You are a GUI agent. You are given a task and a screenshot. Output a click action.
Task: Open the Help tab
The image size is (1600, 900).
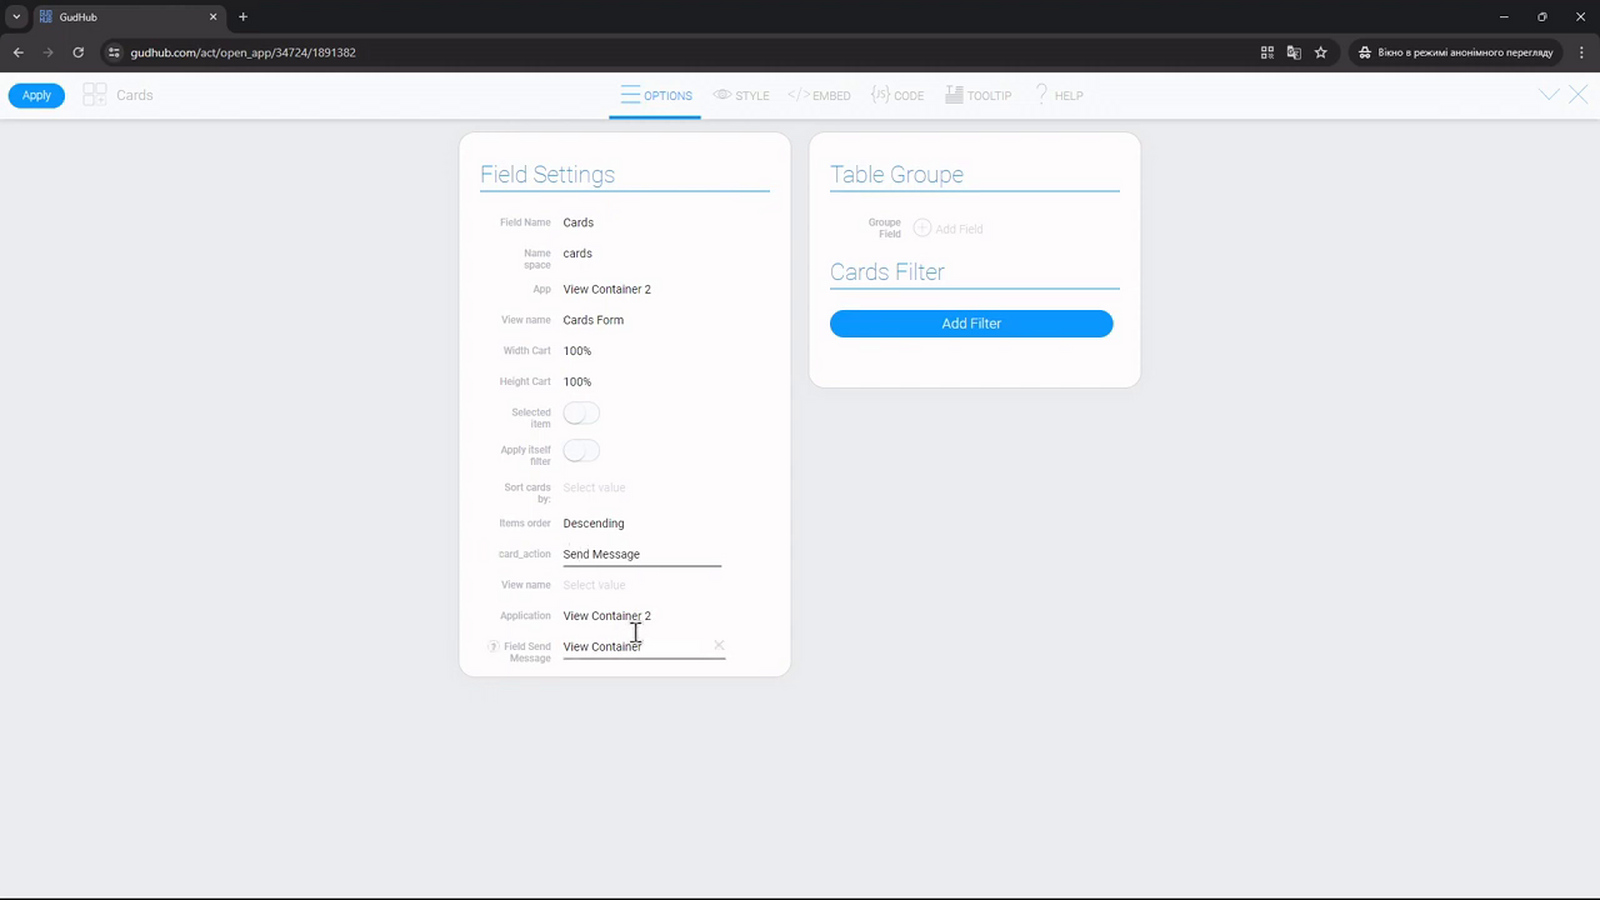(x=1059, y=95)
